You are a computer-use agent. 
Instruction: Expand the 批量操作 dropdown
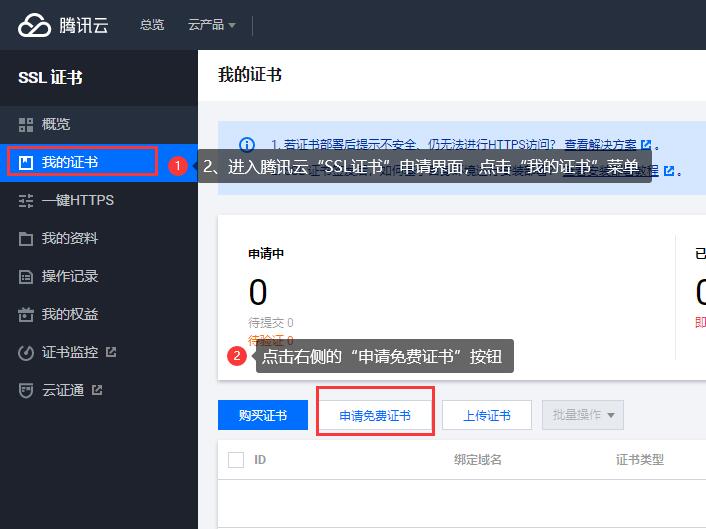tap(583, 415)
